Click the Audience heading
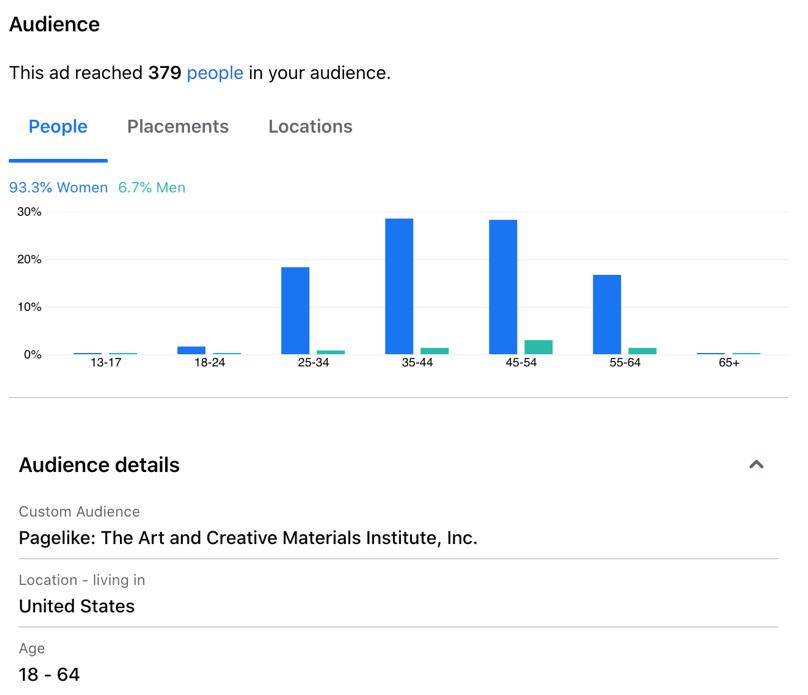 click(55, 24)
